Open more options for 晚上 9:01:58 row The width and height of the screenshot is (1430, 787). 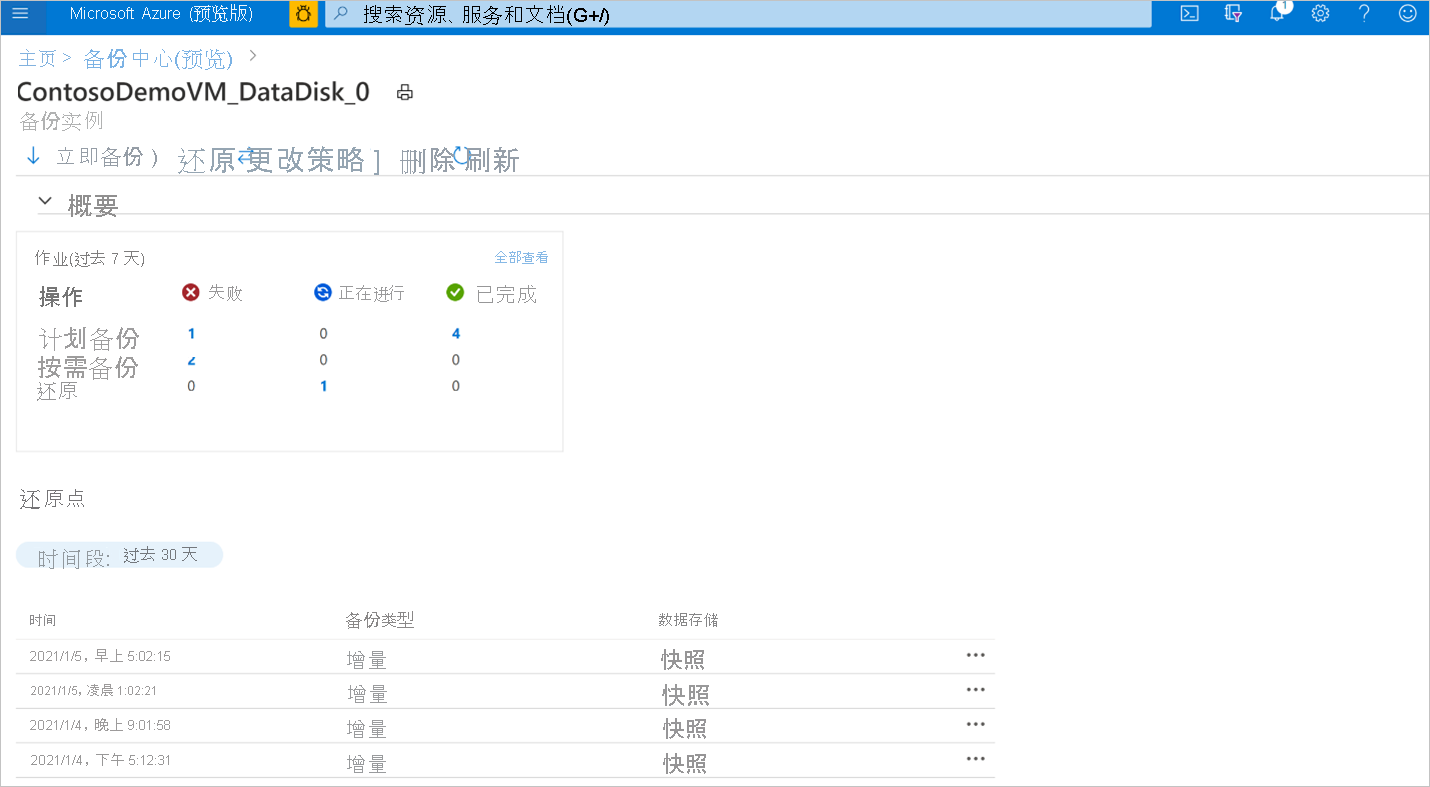976,724
